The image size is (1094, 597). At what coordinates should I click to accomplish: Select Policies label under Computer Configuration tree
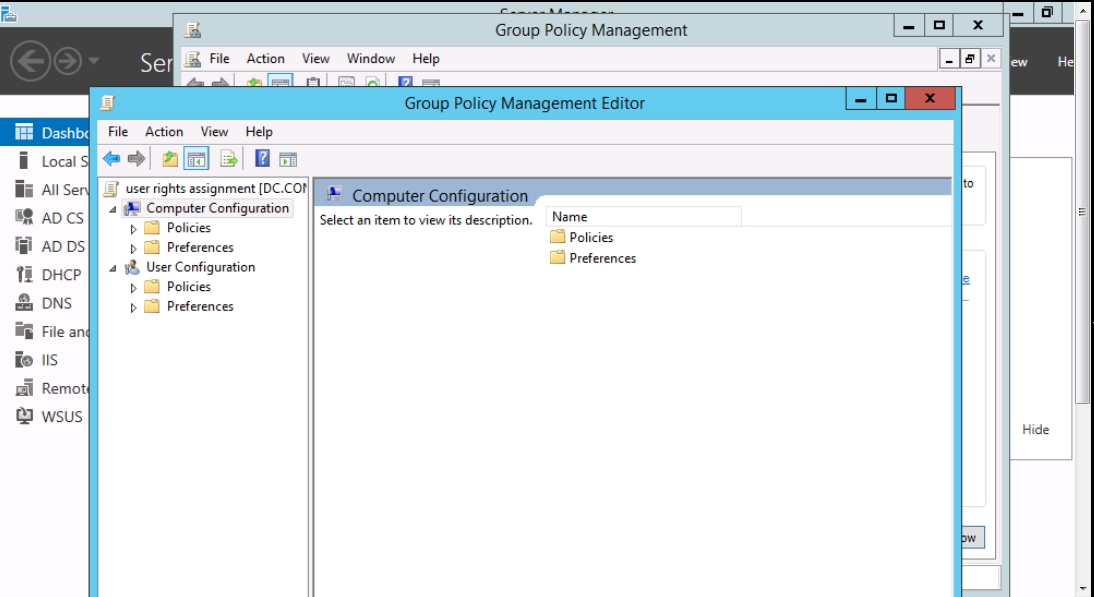click(188, 227)
